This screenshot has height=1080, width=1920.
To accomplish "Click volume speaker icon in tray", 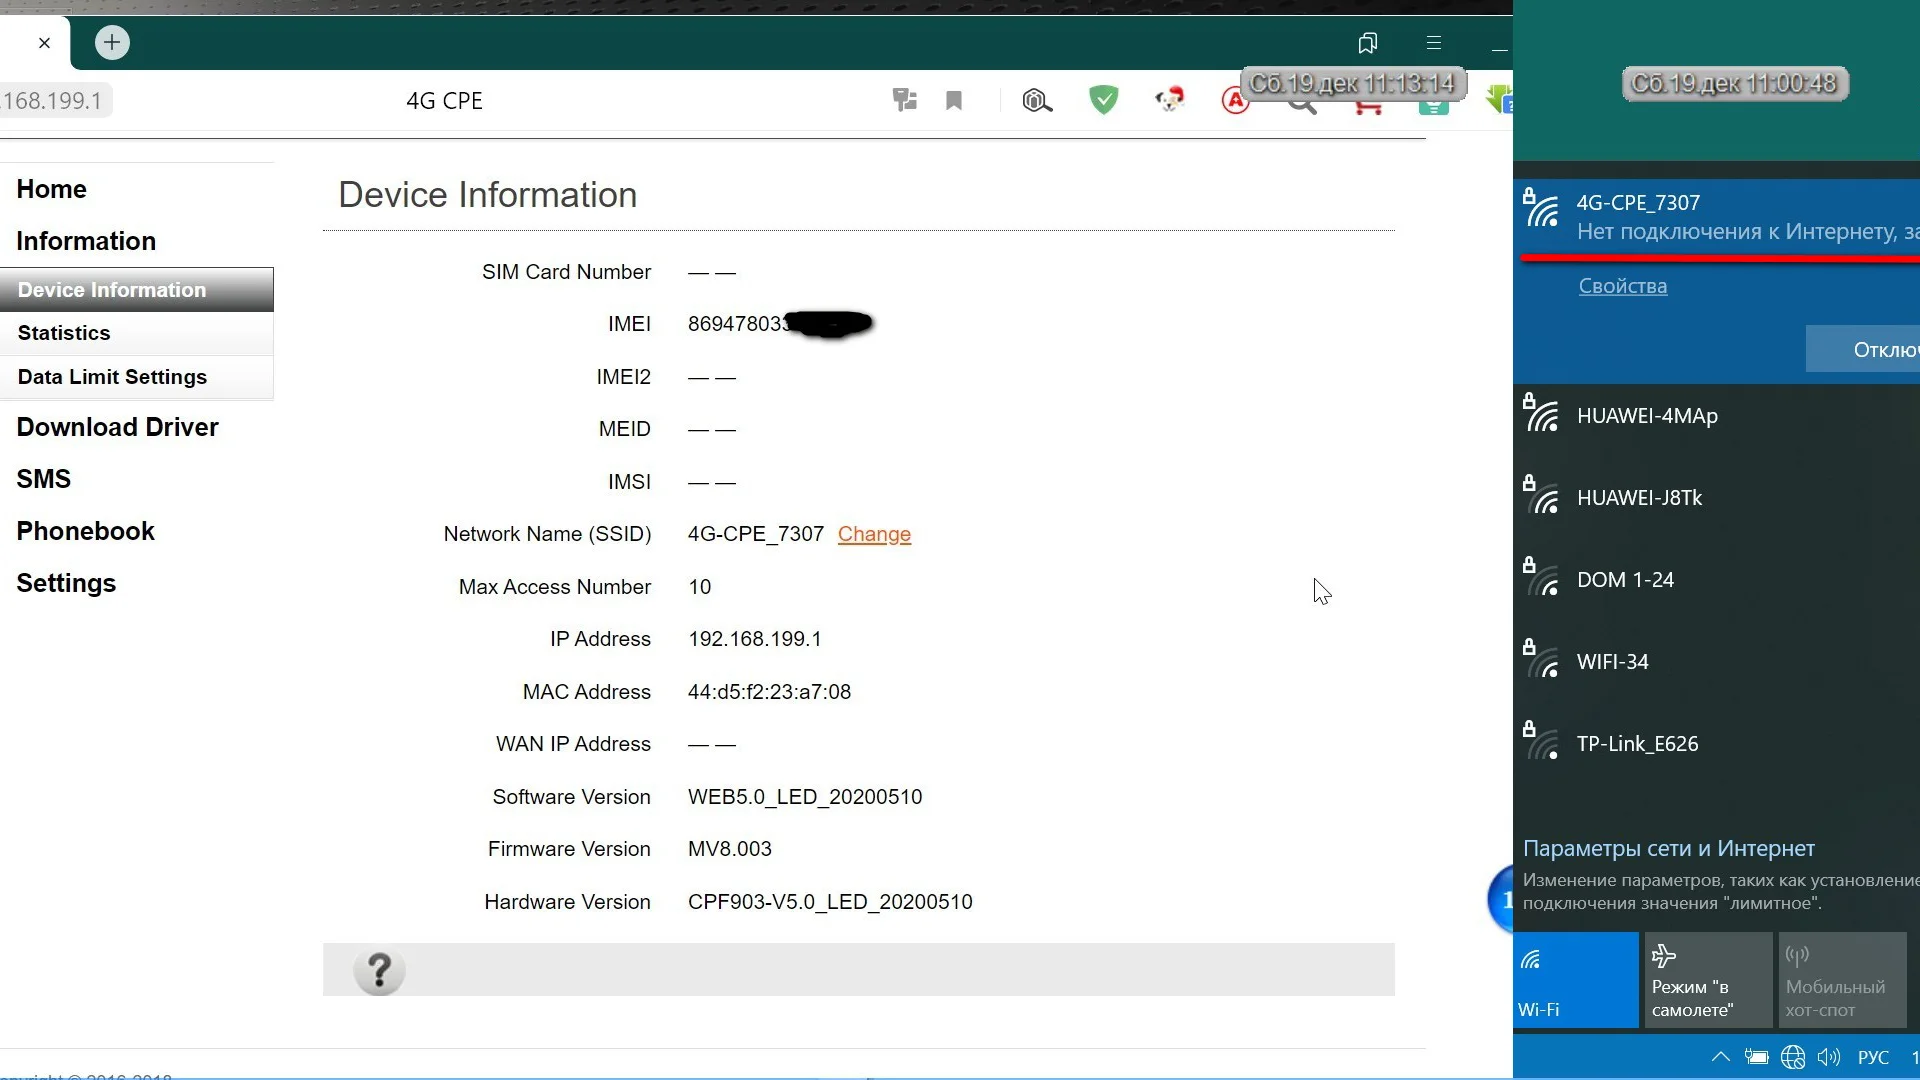I will (1828, 1057).
